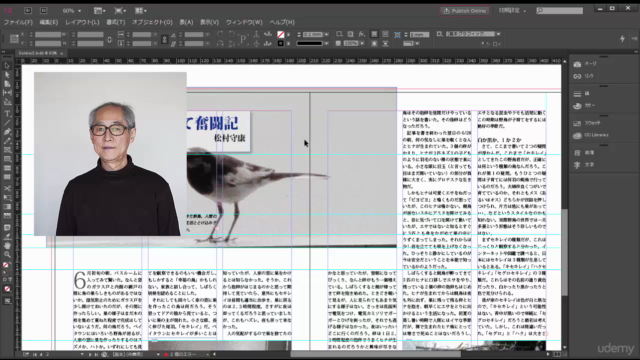Open the CC Libraries panel button
Screen dimensions: 640x360
pos(591,135)
